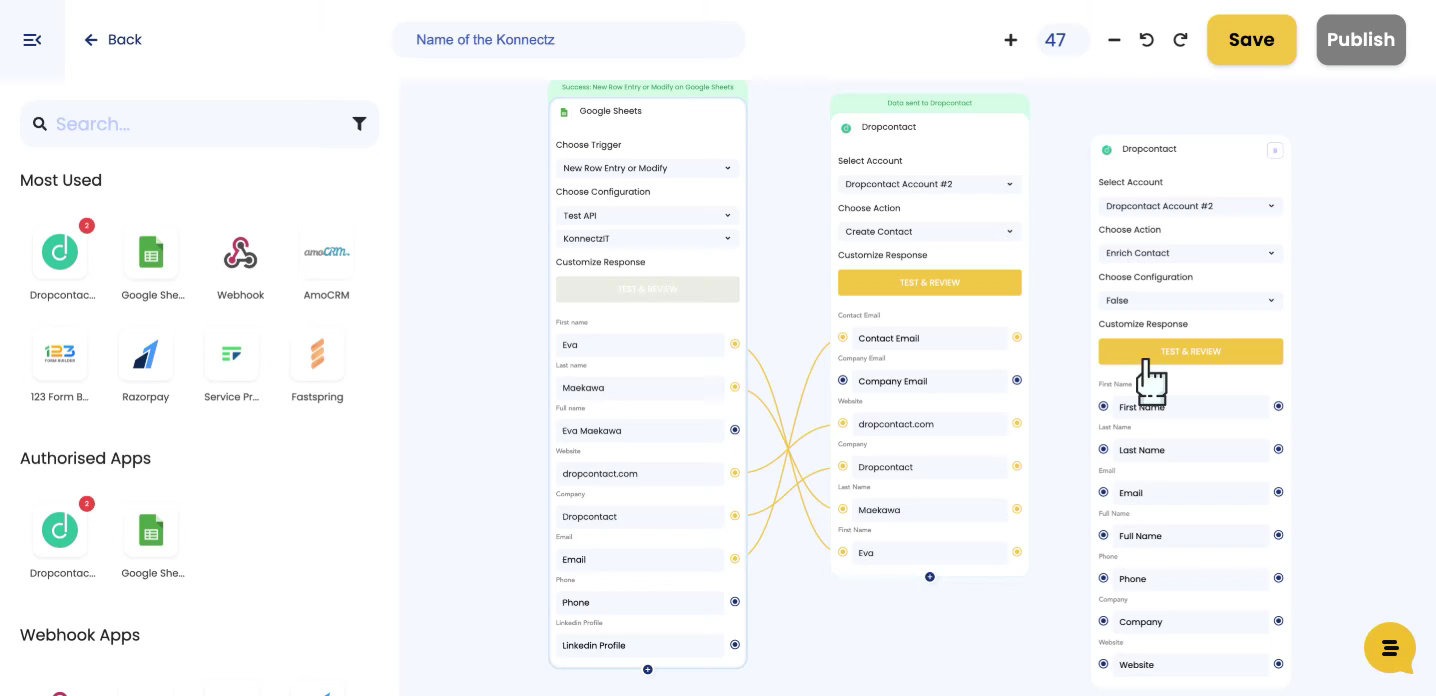
Task: Choose the Webhook app icon
Action: pos(240,253)
